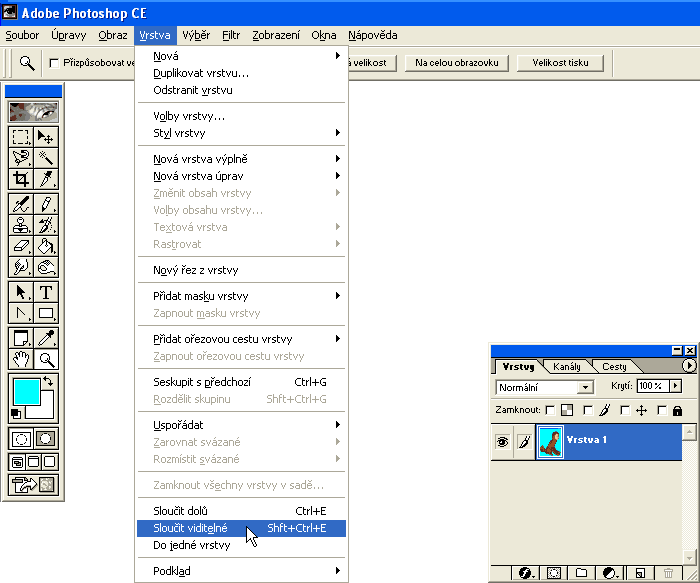
Task: Swap foreground and background colors
Action: pos(48,382)
